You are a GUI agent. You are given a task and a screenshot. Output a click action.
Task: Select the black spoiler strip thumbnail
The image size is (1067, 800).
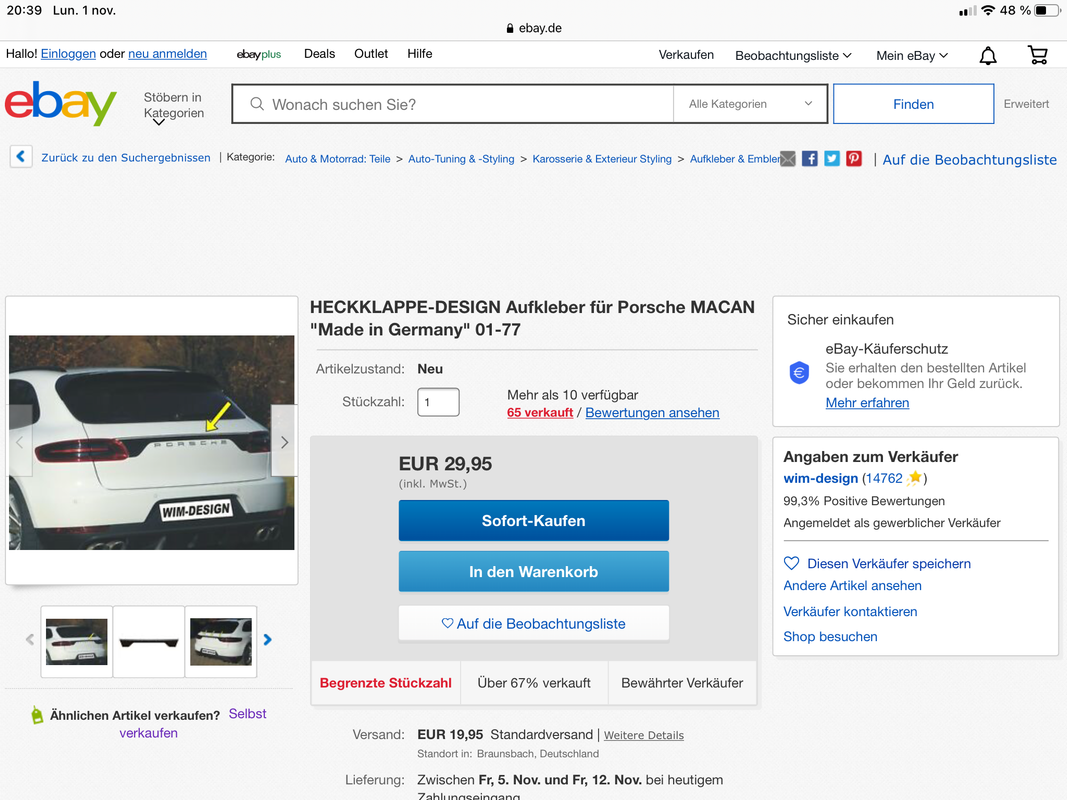point(148,641)
